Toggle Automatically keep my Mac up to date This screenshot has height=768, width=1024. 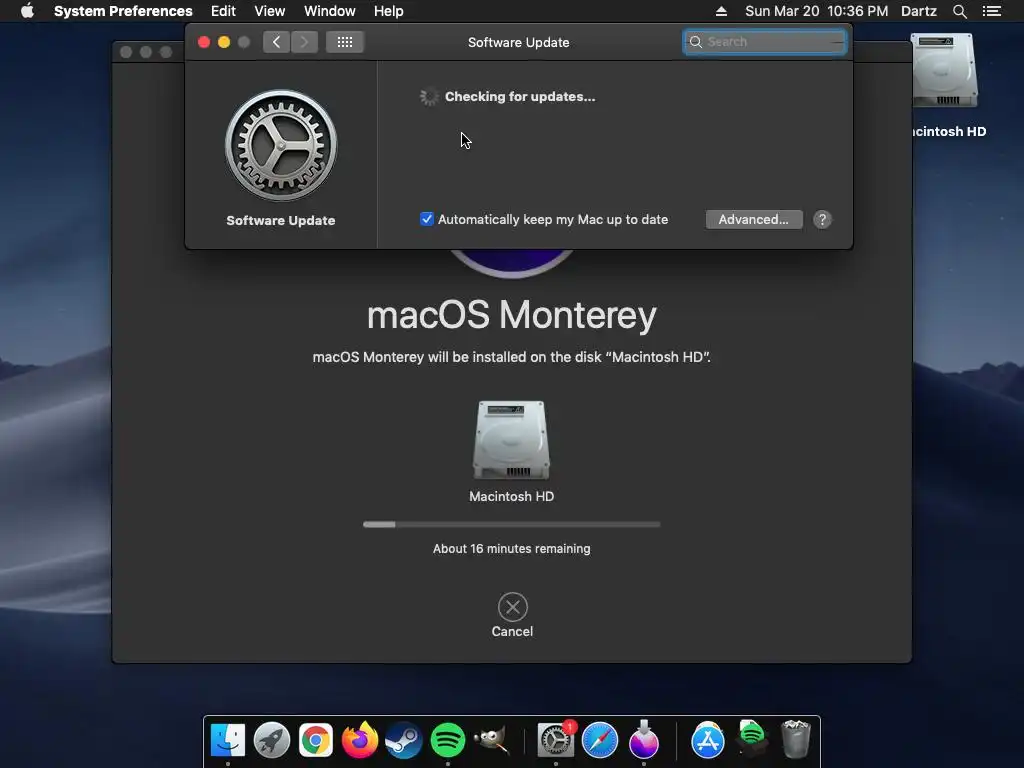pos(426,219)
